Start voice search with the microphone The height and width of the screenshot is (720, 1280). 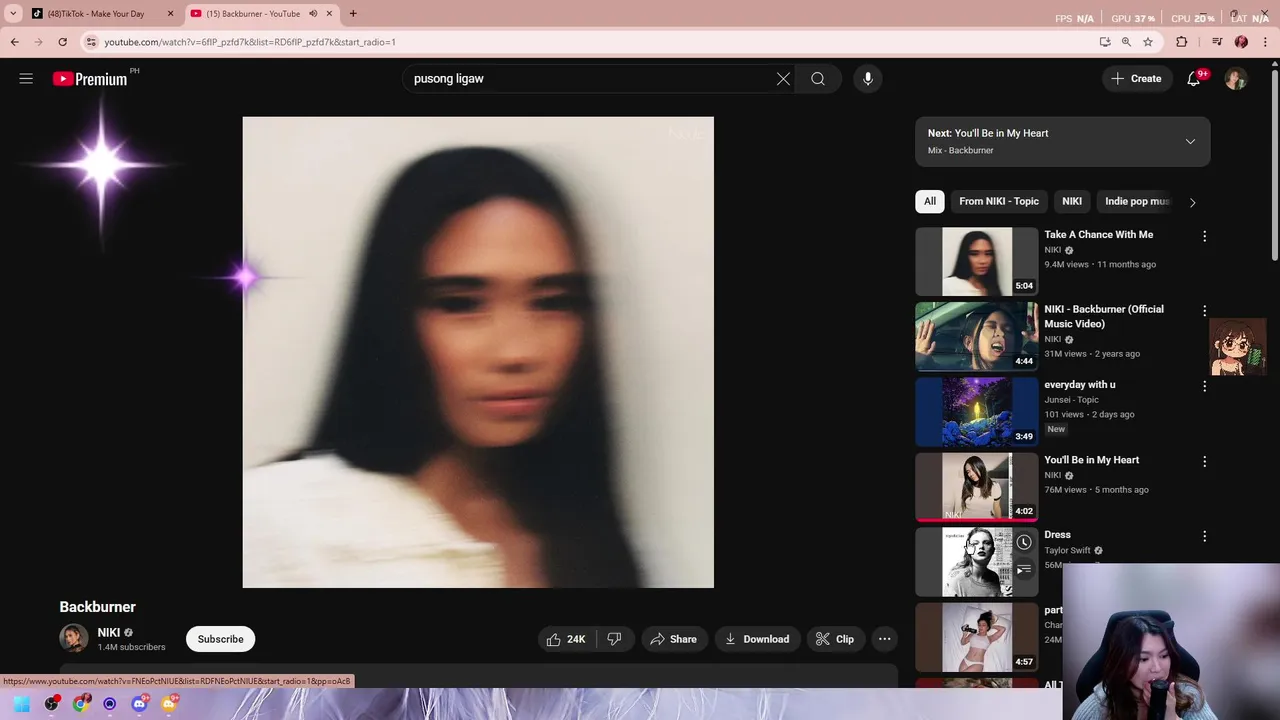[x=868, y=79]
